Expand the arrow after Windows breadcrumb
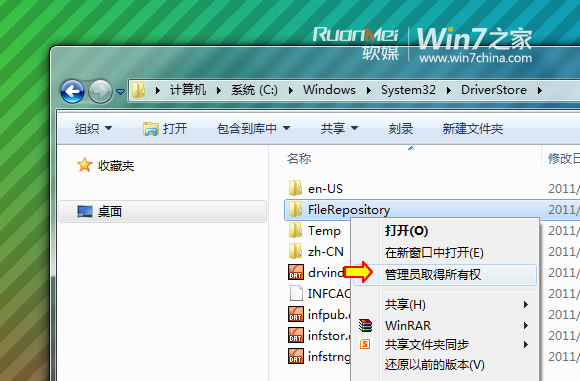Screen dimensions: 580x381 [x=368, y=90]
